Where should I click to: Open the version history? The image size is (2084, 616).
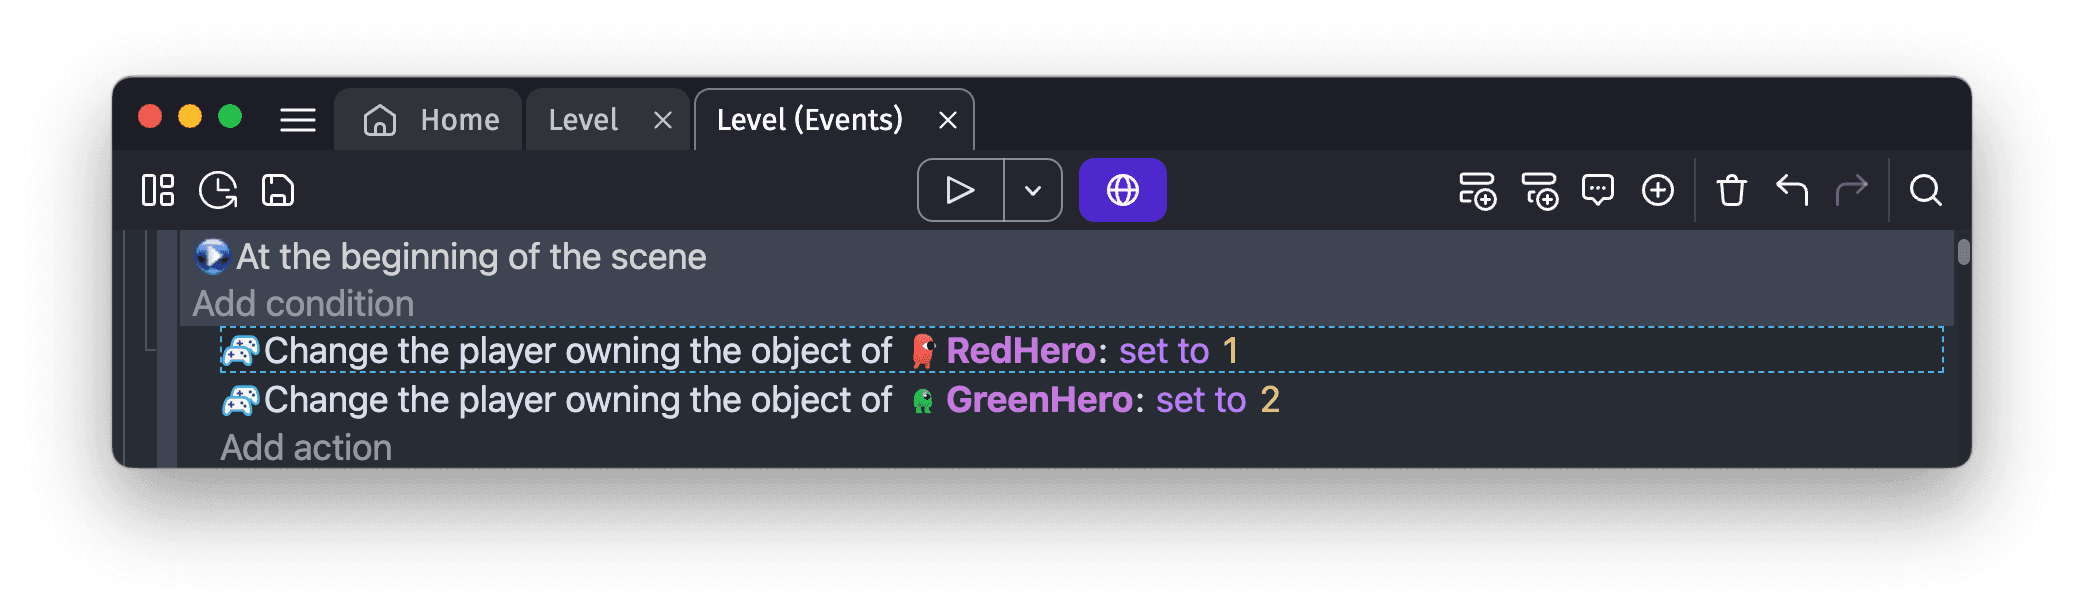pos(218,190)
